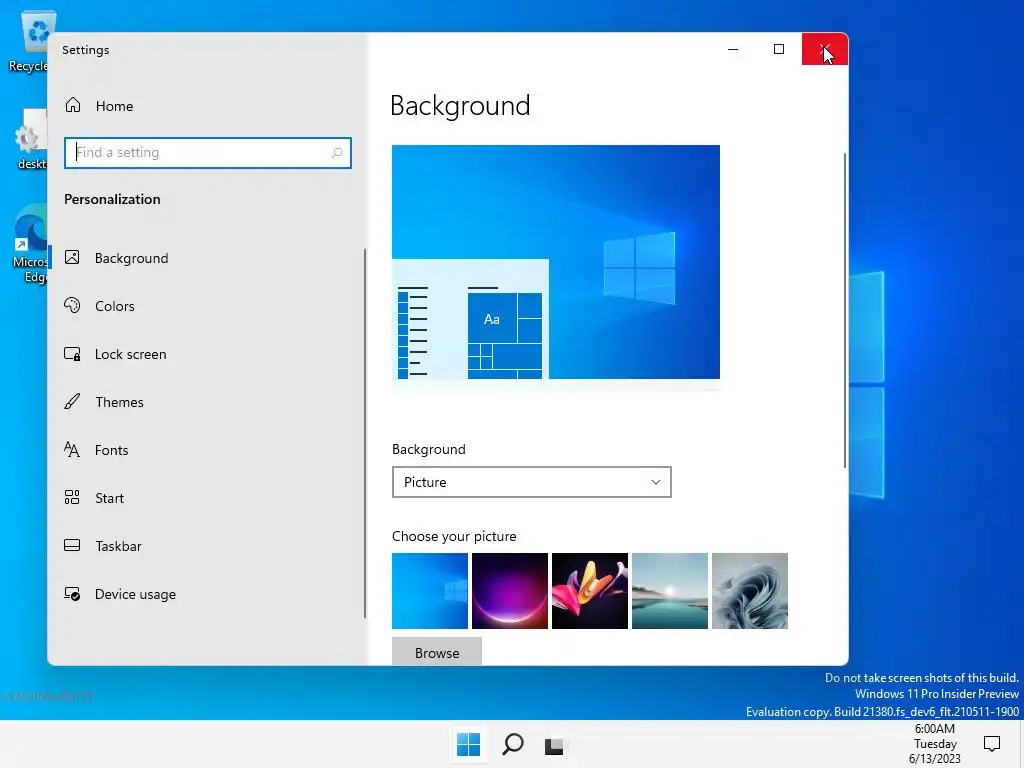1024x768 pixels.
Task: Select the Device usage icon
Action: tap(72, 594)
